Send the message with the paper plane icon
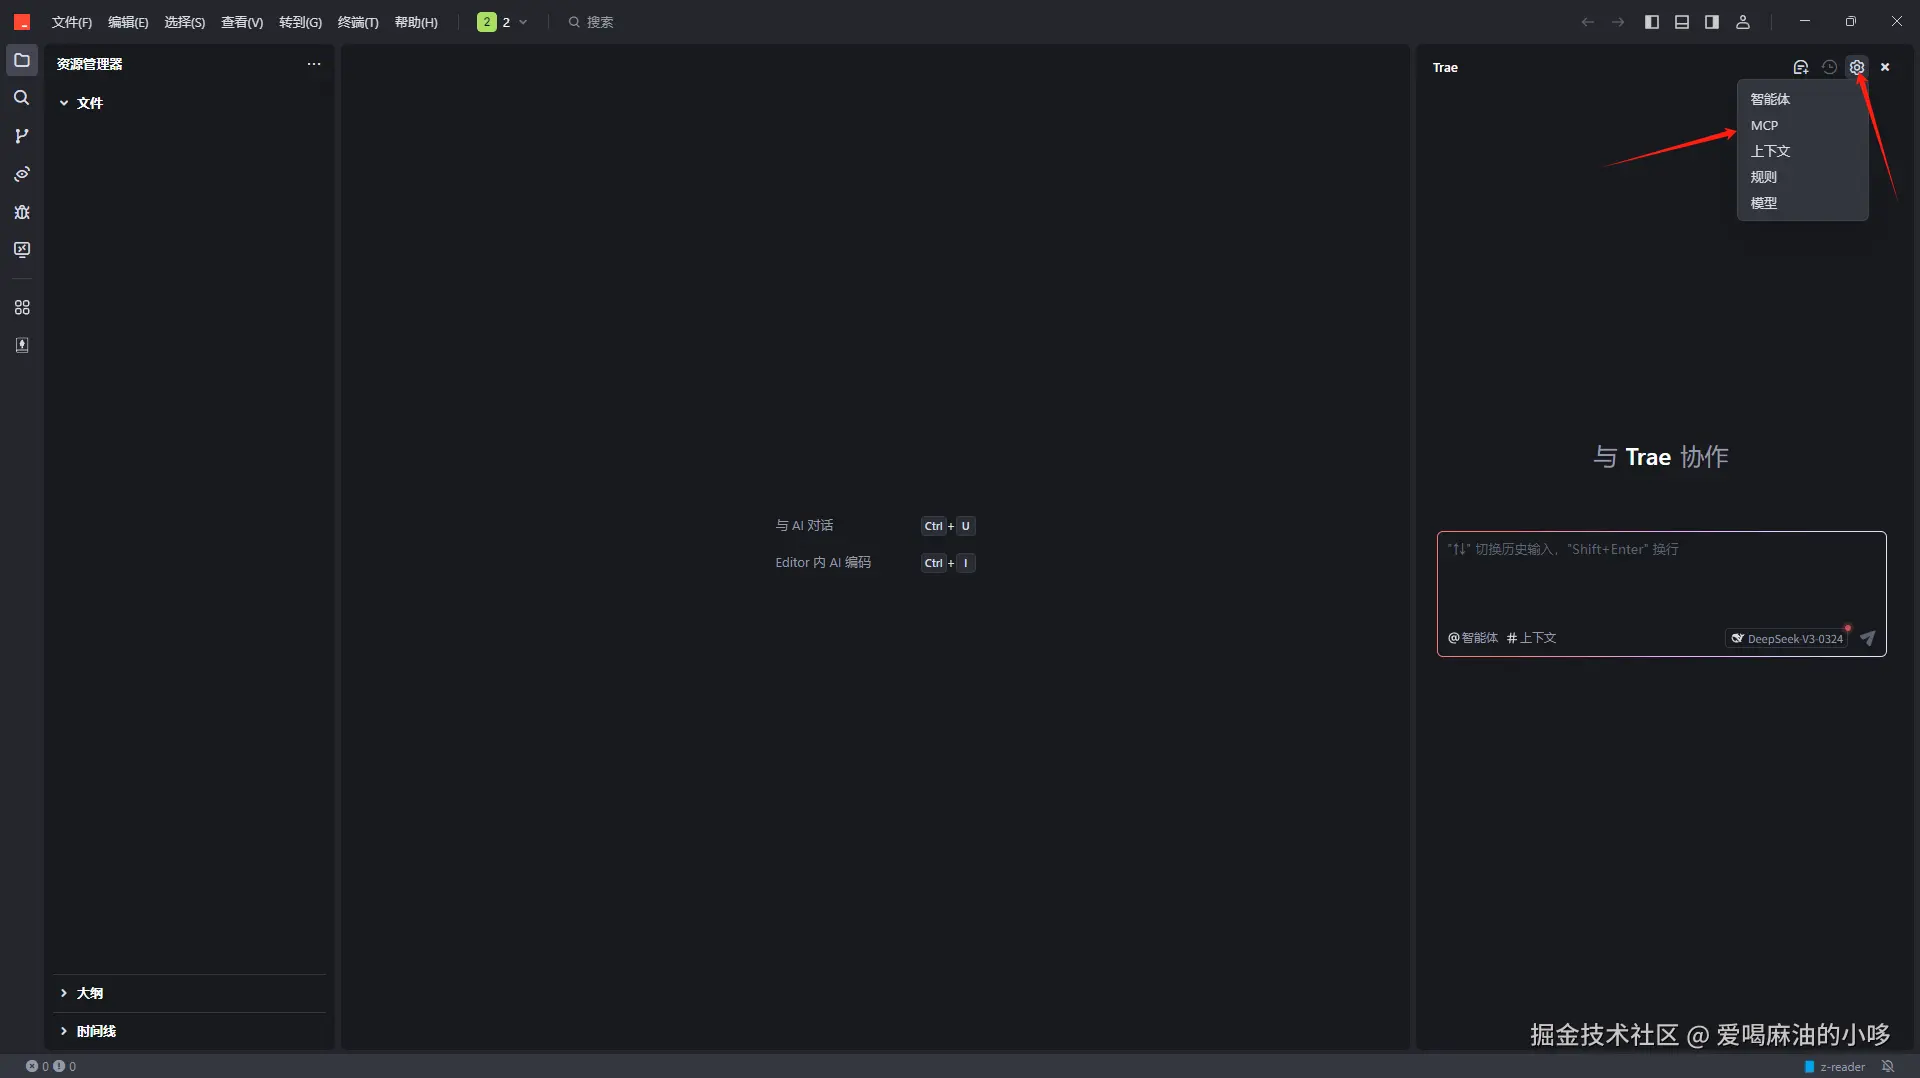This screenshot has width=1920, height=1078. point(1867,638)
